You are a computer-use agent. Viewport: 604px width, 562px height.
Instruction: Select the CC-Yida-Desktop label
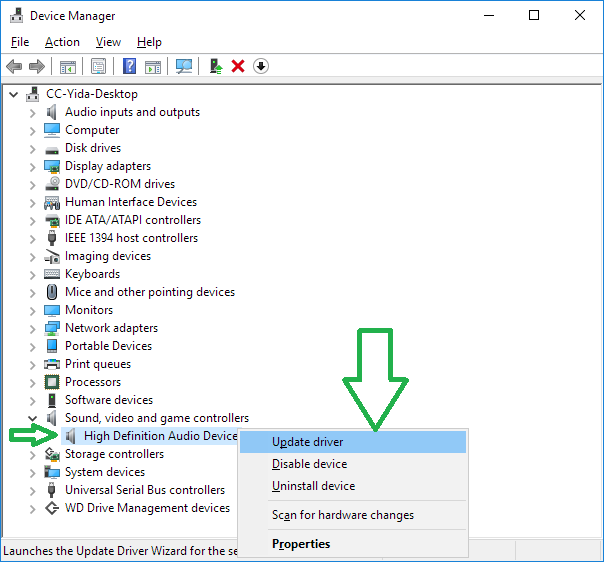pos(92,94)
